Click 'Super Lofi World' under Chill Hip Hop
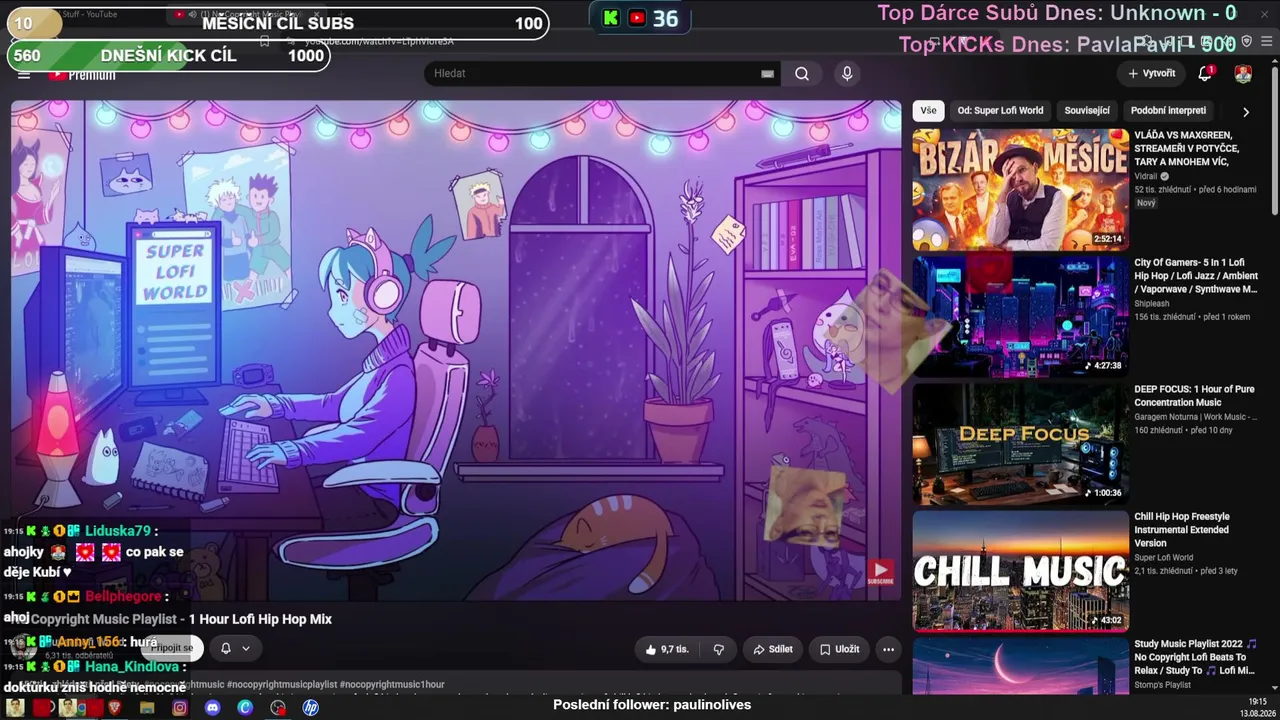The height and width of the screenshot is (720, 1280). click(x=1163, y=558)
